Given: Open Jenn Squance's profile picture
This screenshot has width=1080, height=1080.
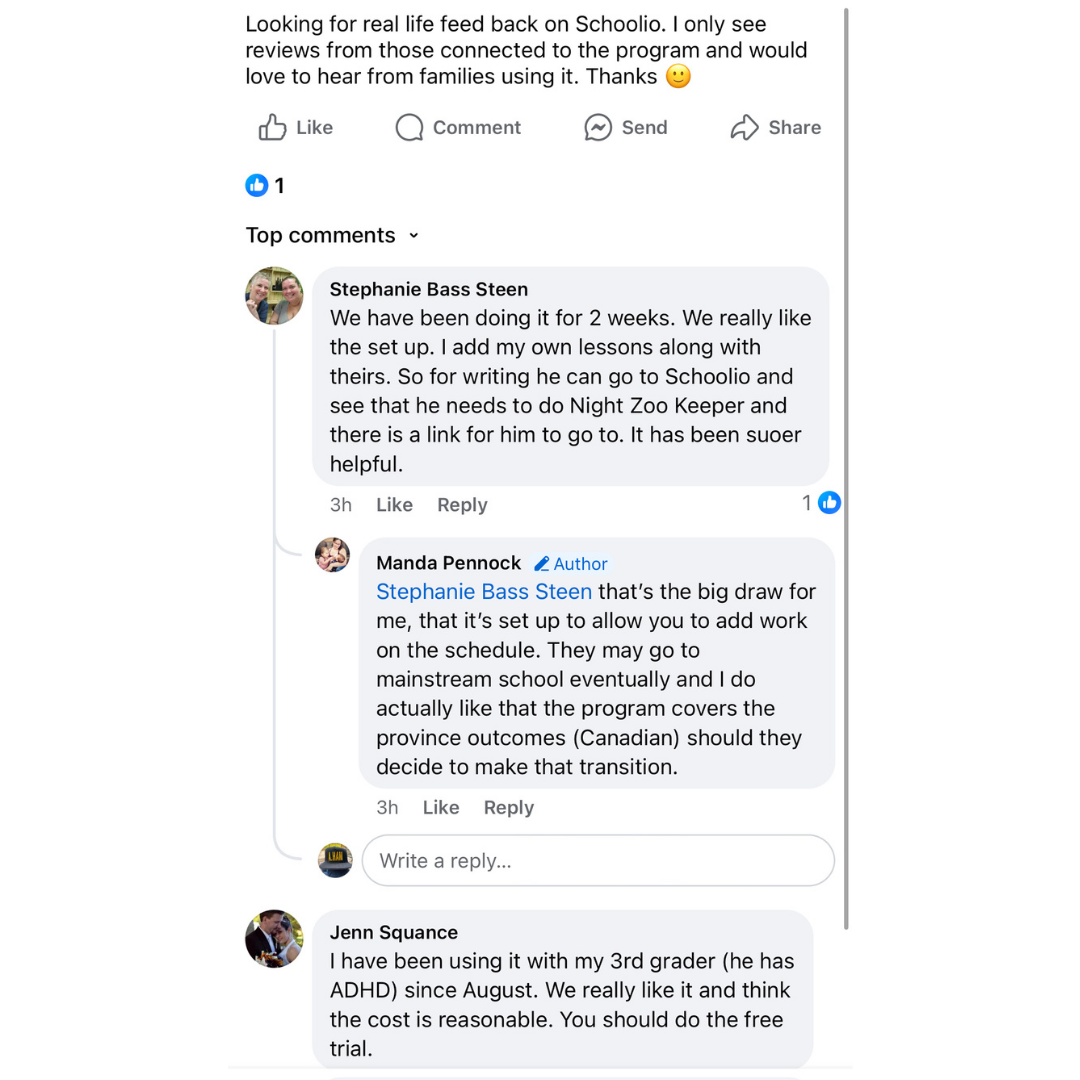Looking at the screenshot, I should [x=274, y=939].
